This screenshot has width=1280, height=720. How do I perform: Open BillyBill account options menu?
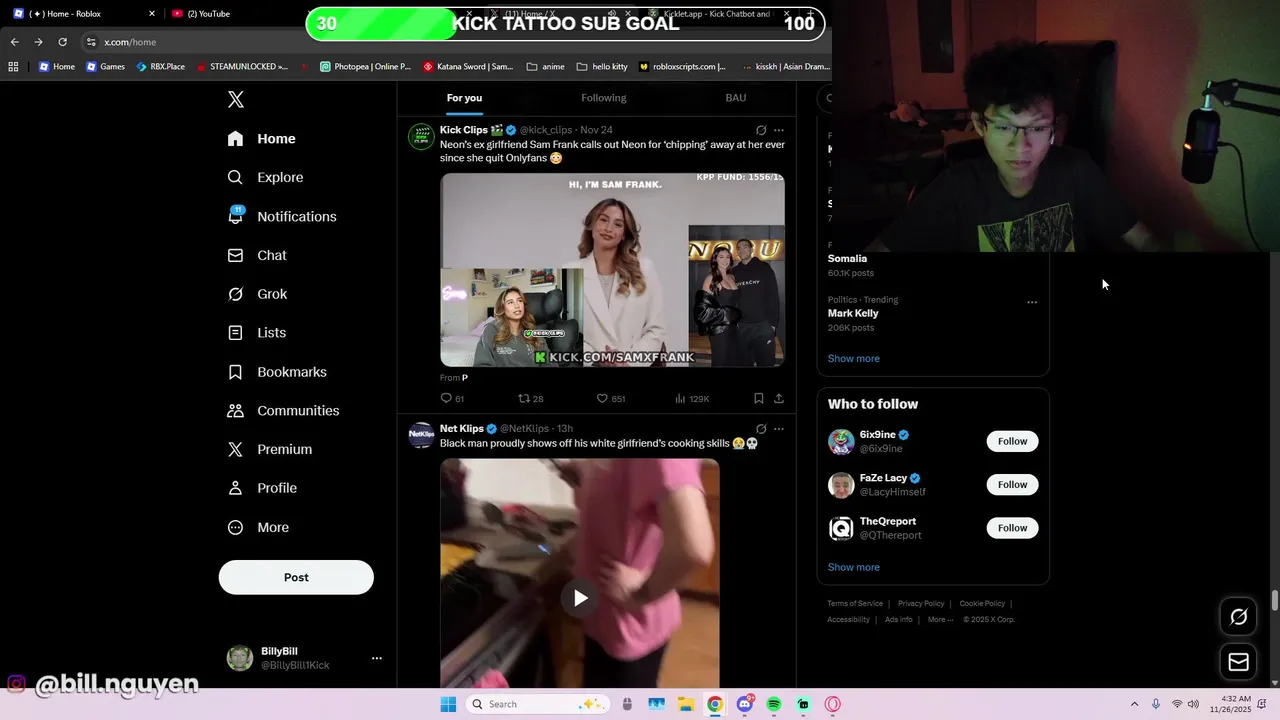coord(377,658)
